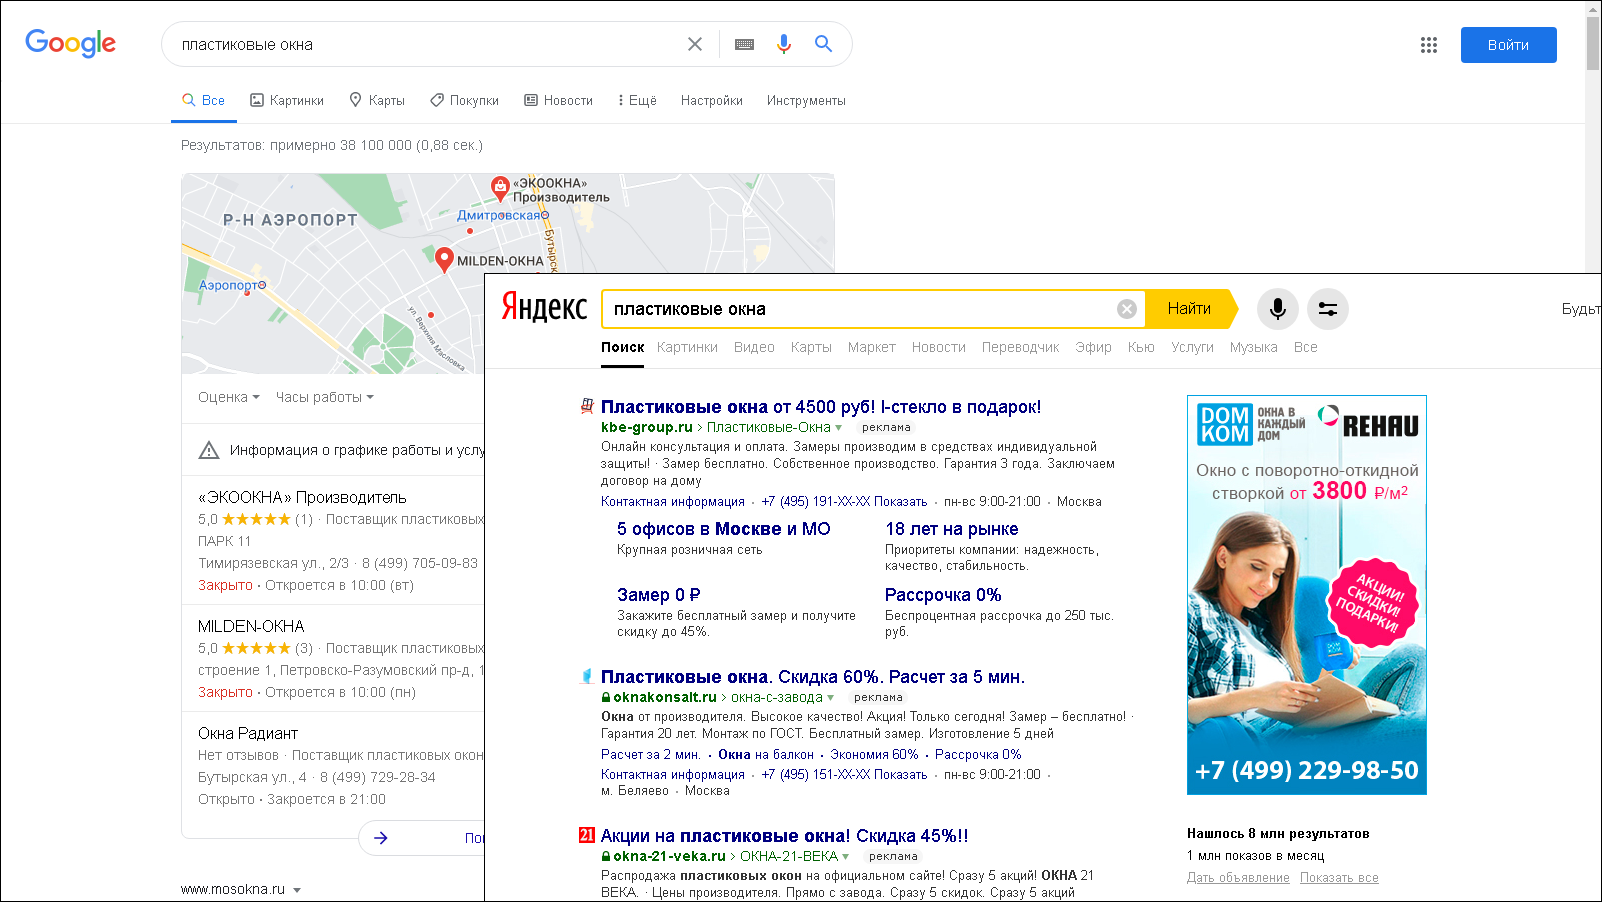Expand dropdown arrow after oknakonsalt.ru окна-с-завода
This screenshot has height=902, width=1602.
tap(831, 698)
